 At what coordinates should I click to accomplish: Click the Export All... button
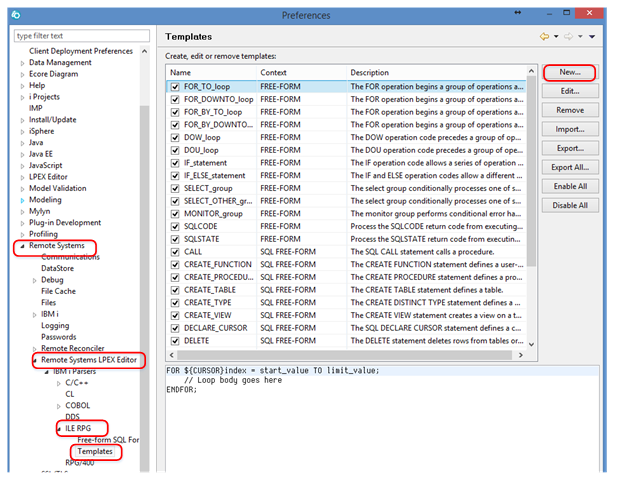click(569, 167)
